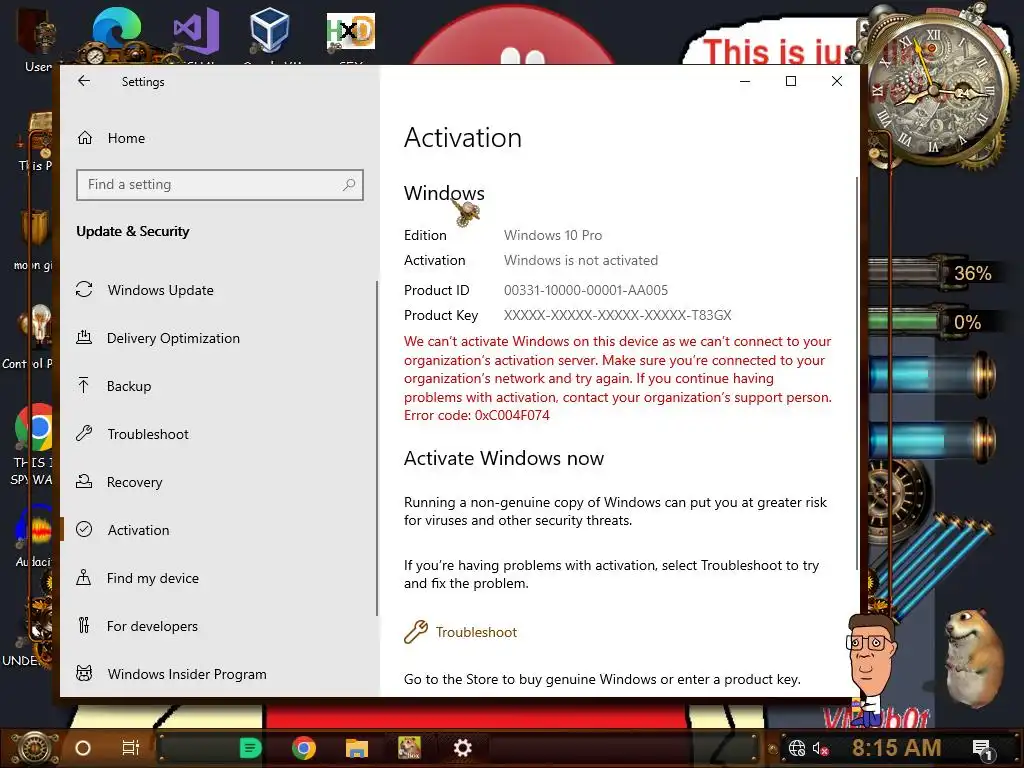
Task: Select Troubleshoot in the sidebar
Action: (x=148, y=434)
